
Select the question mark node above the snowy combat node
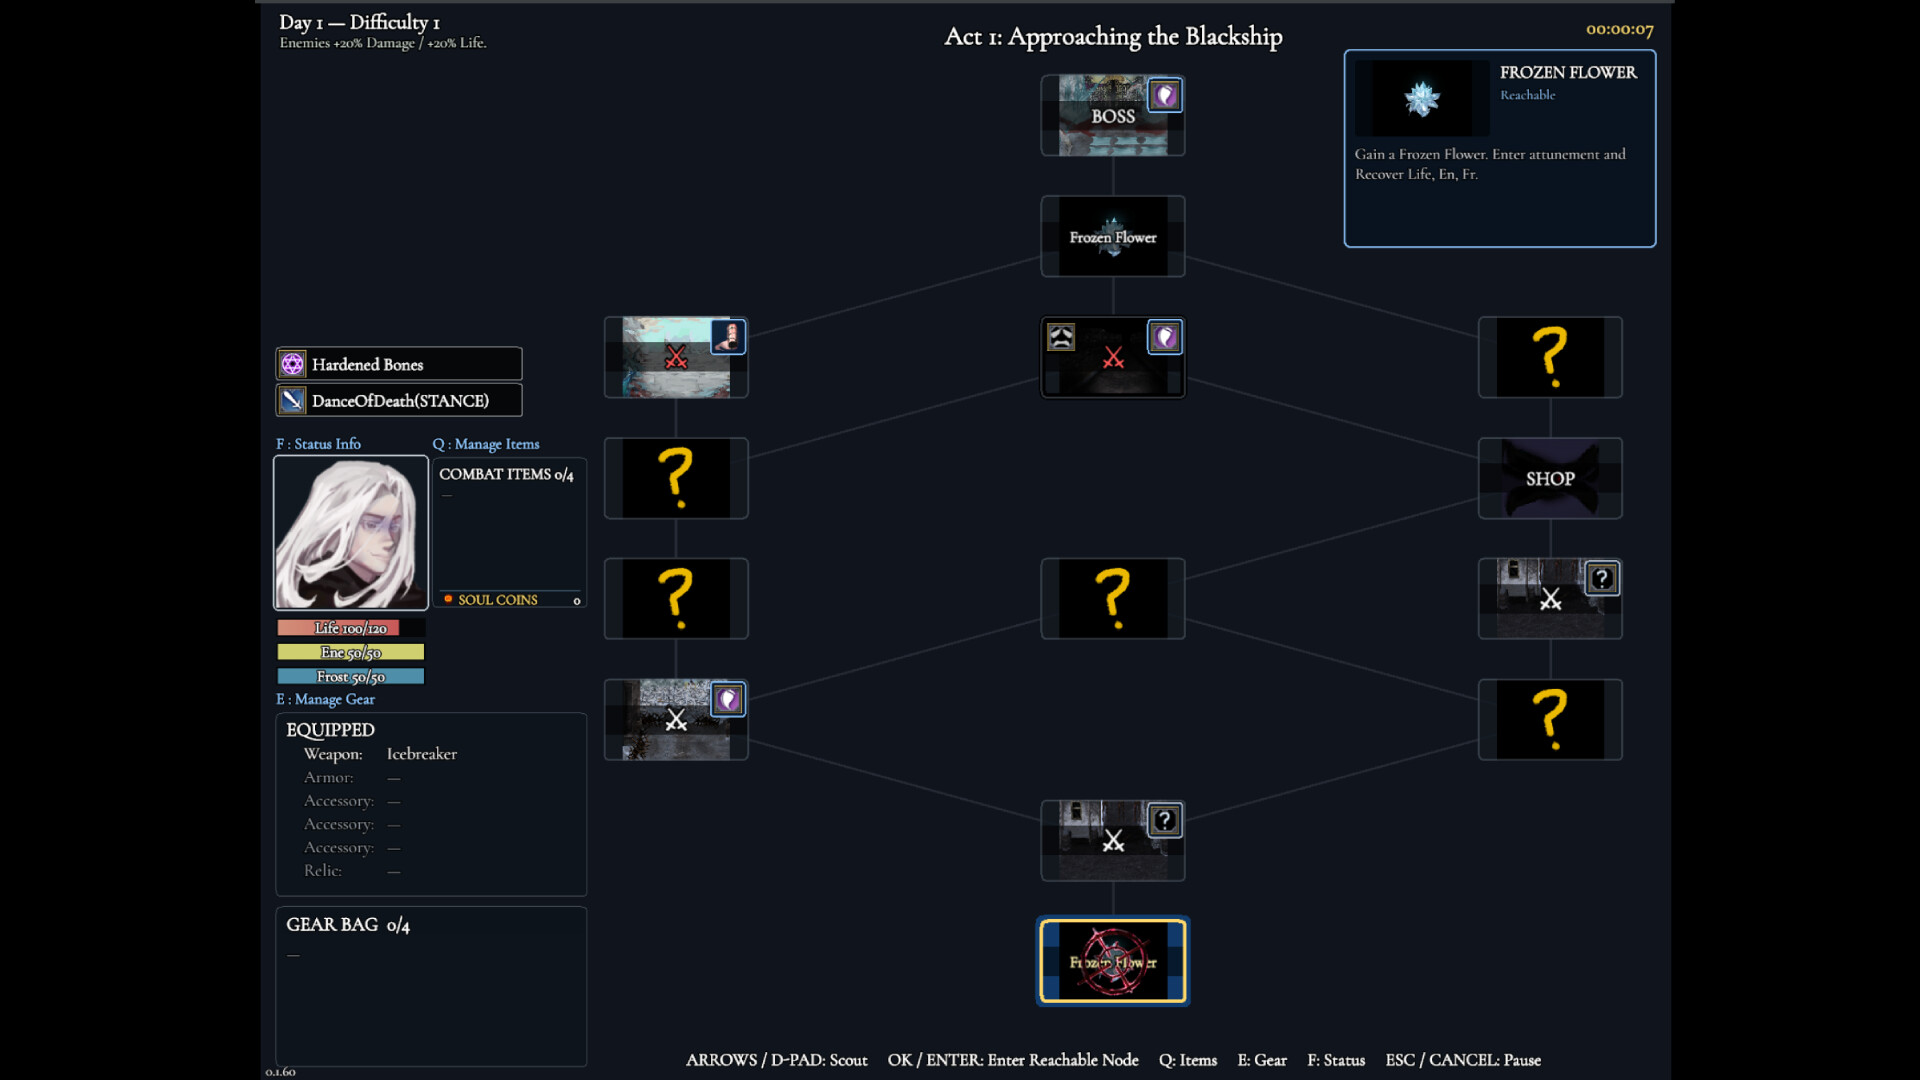click(x=676, y=599)
